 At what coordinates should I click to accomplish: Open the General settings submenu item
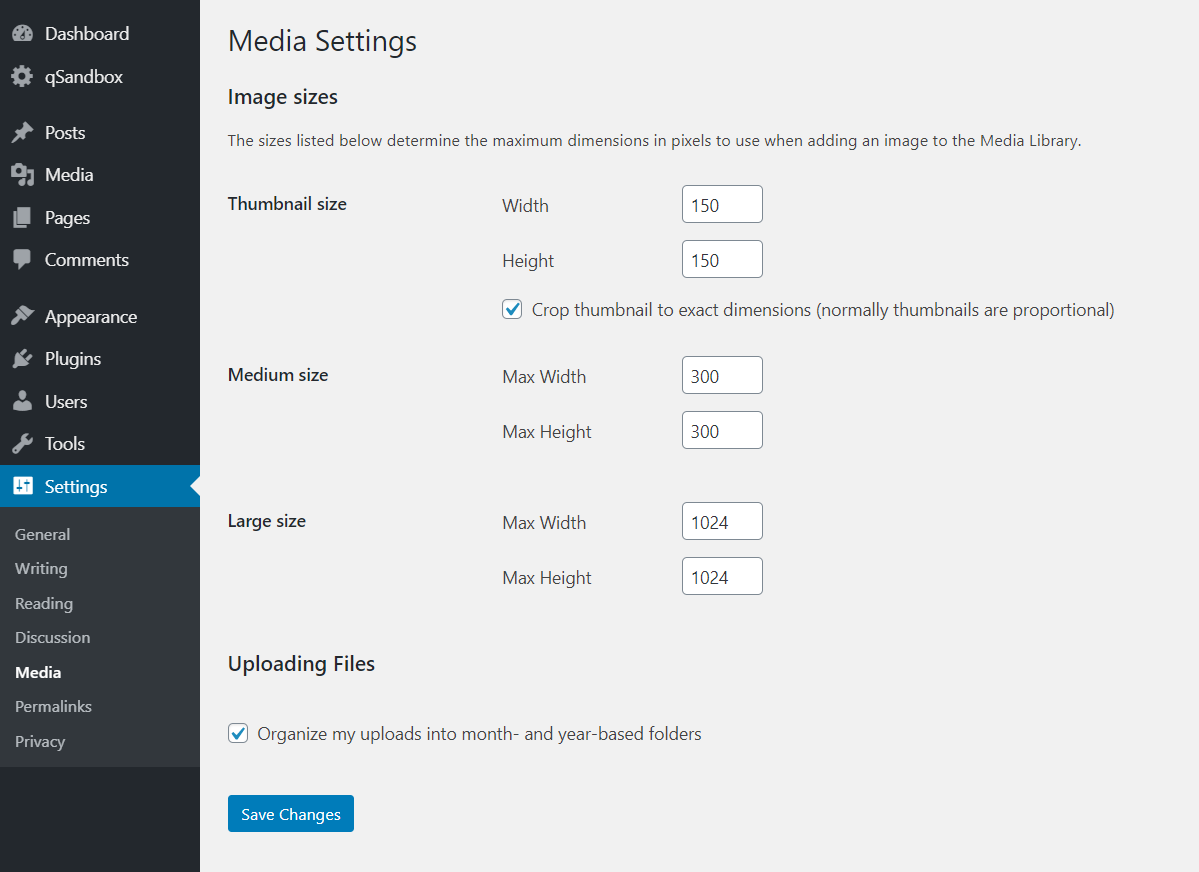point(42,535)
